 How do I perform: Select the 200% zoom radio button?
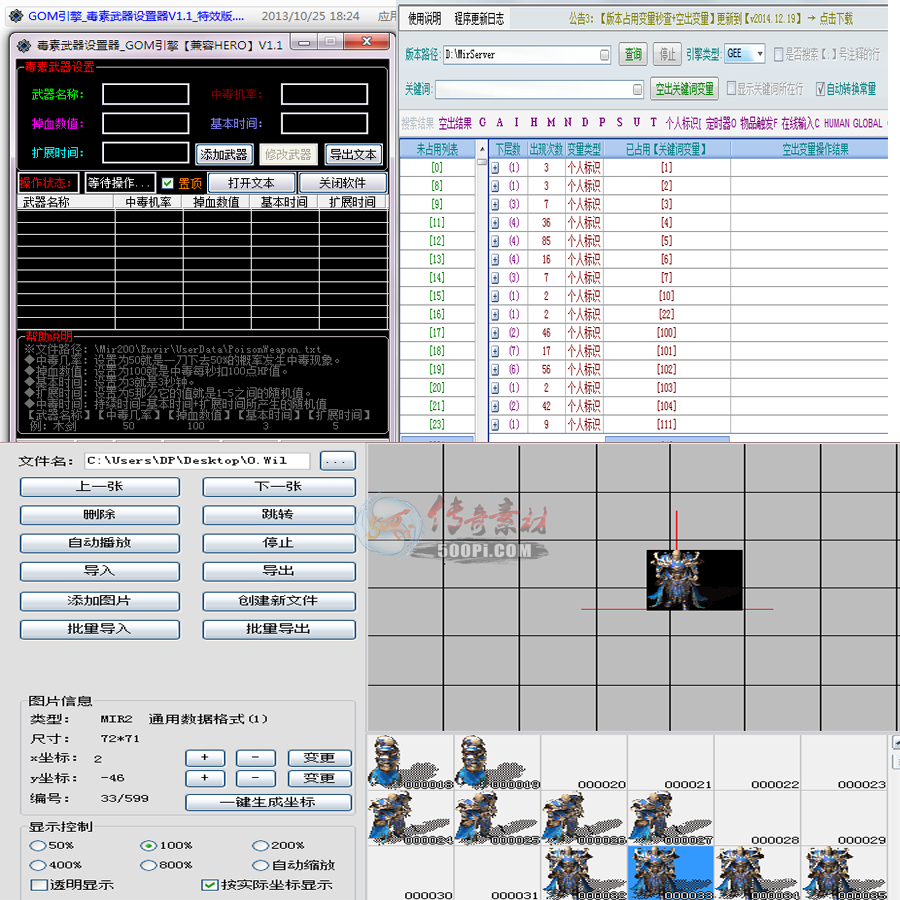[261, 845]
